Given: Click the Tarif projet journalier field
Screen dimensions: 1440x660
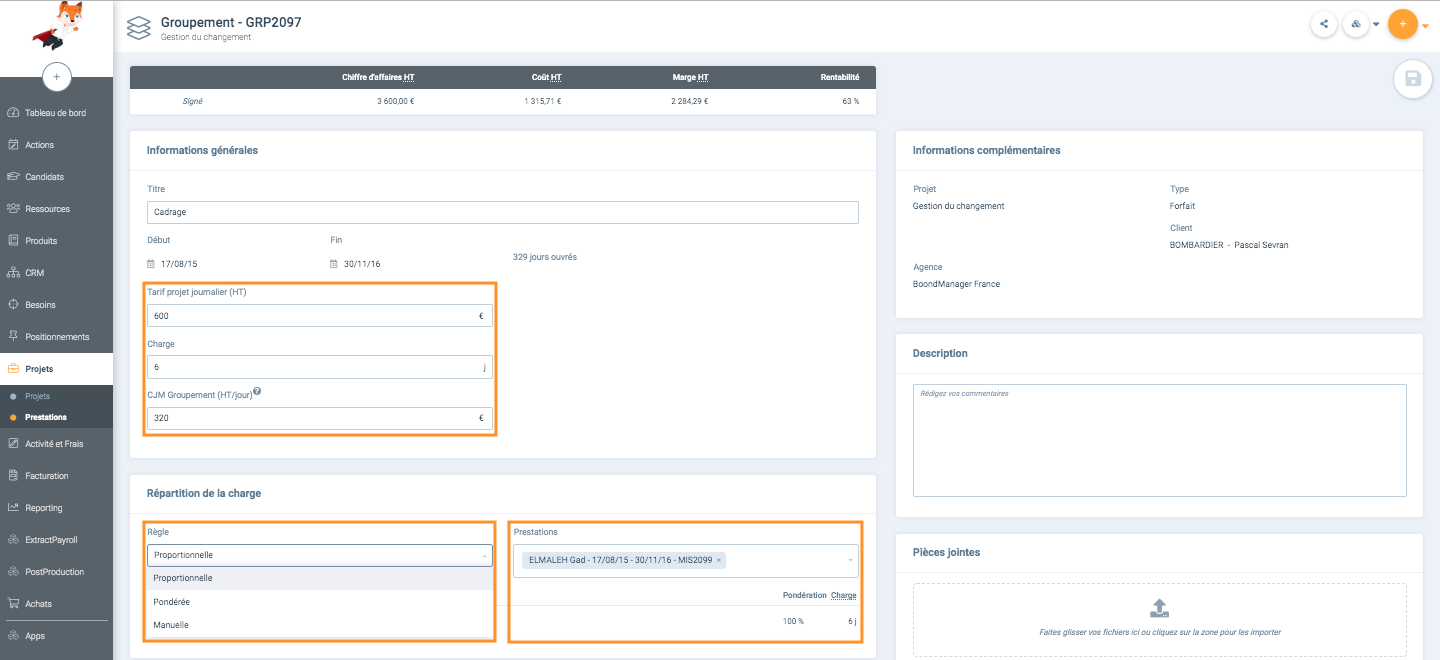Looking at the screenshot, I should coord(319,316).
